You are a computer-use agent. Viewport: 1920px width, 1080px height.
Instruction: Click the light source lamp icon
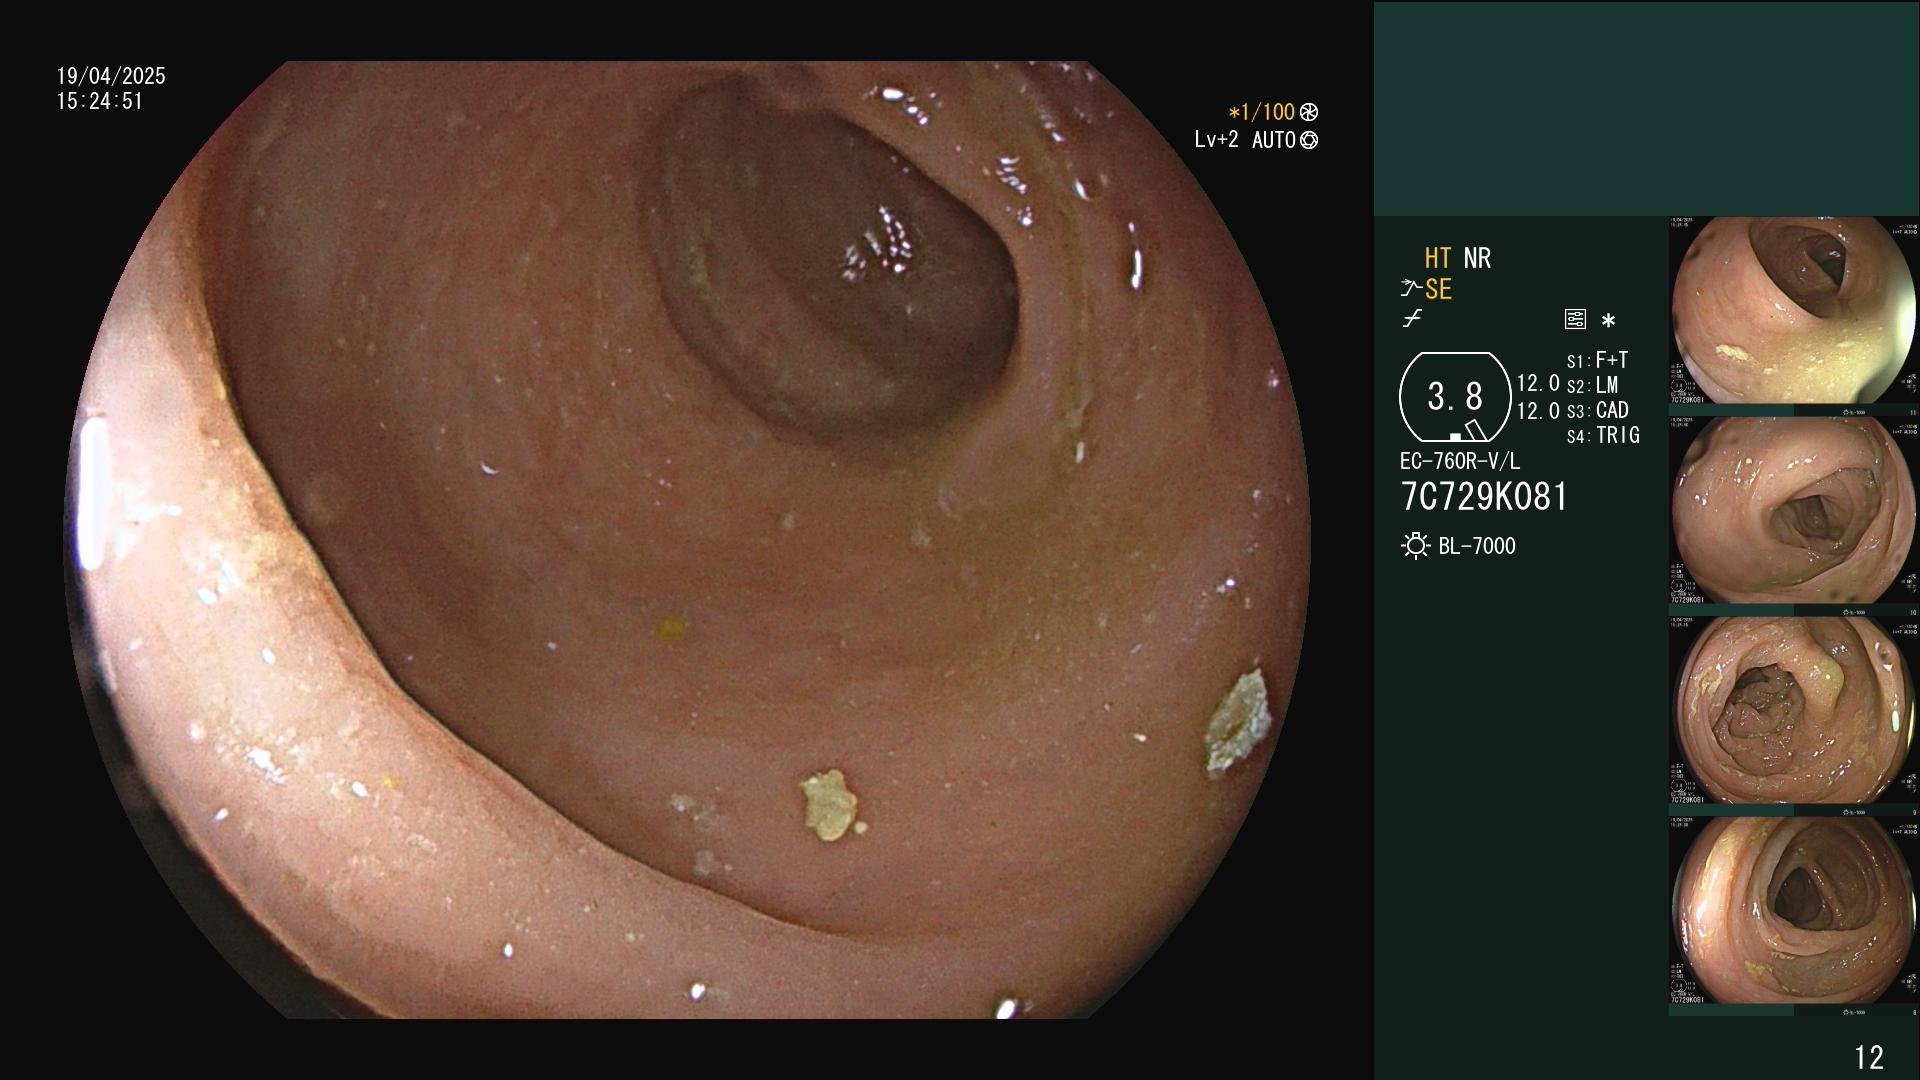1415,546
